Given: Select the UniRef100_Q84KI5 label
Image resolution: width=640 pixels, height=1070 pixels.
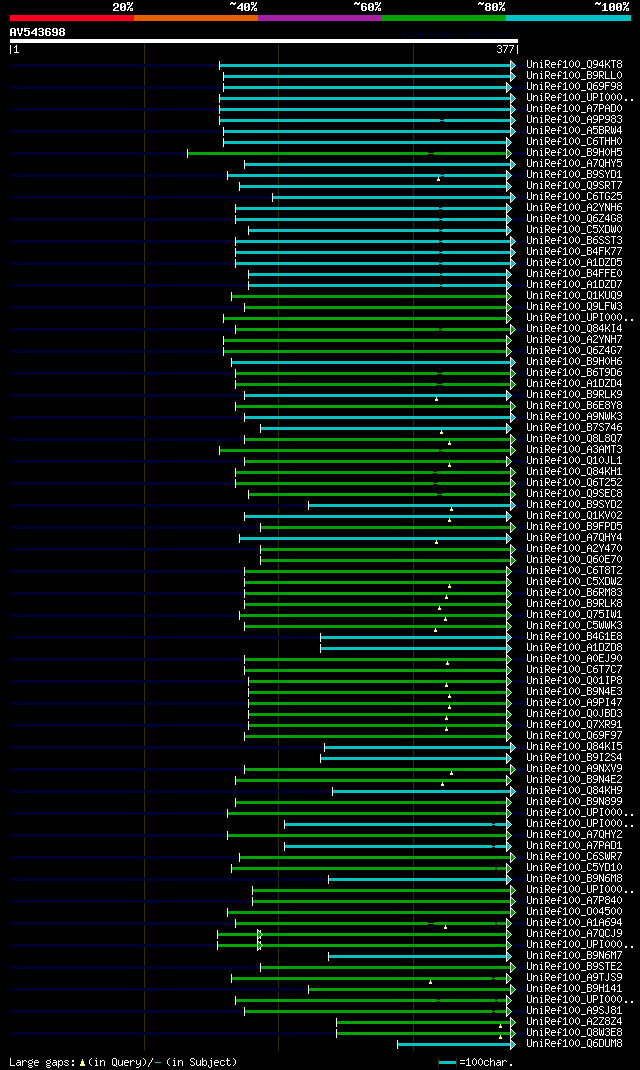Looking at the screenshot, I should (x=574, y=747).
